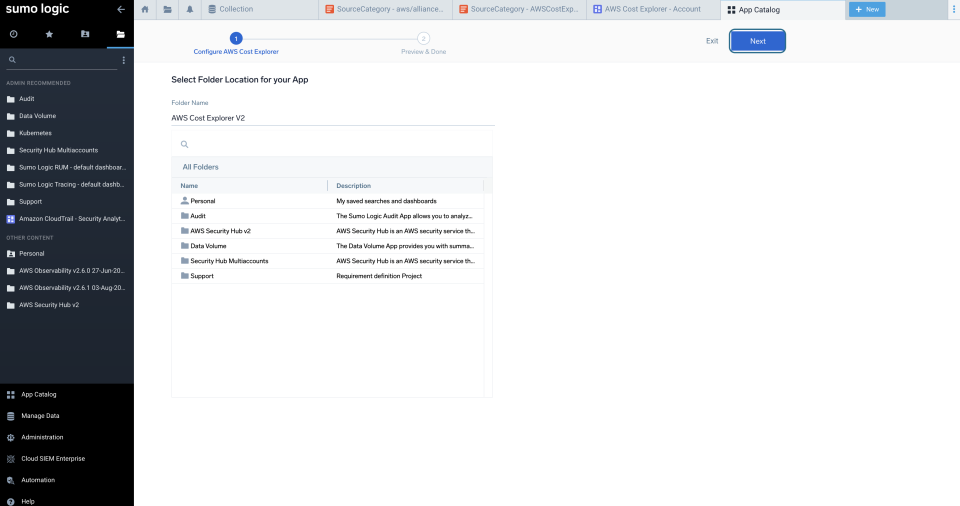Open the sidebar three-dot options menu
This screenshot has height=506, width=960.
(x=124, y=60)
